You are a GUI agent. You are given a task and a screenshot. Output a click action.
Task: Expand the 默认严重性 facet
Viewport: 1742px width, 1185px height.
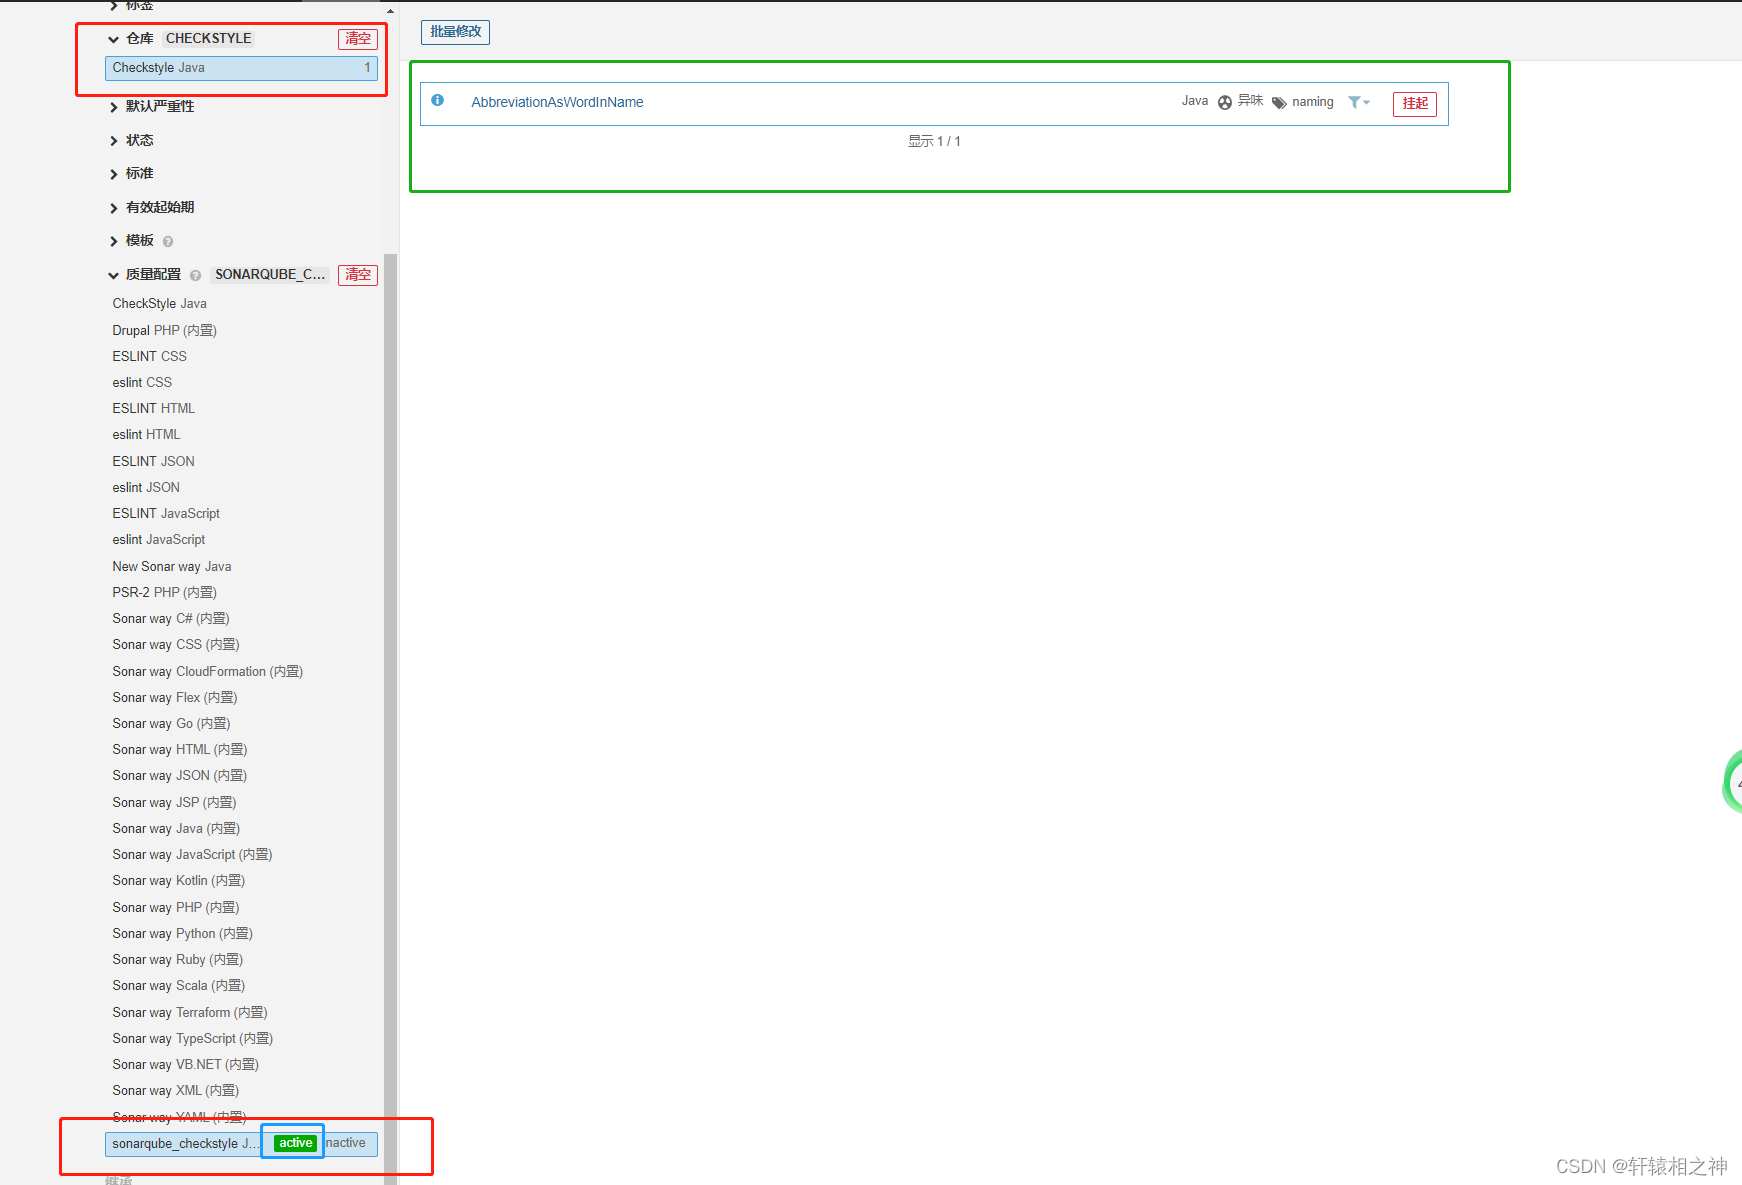tap(152, 107)
